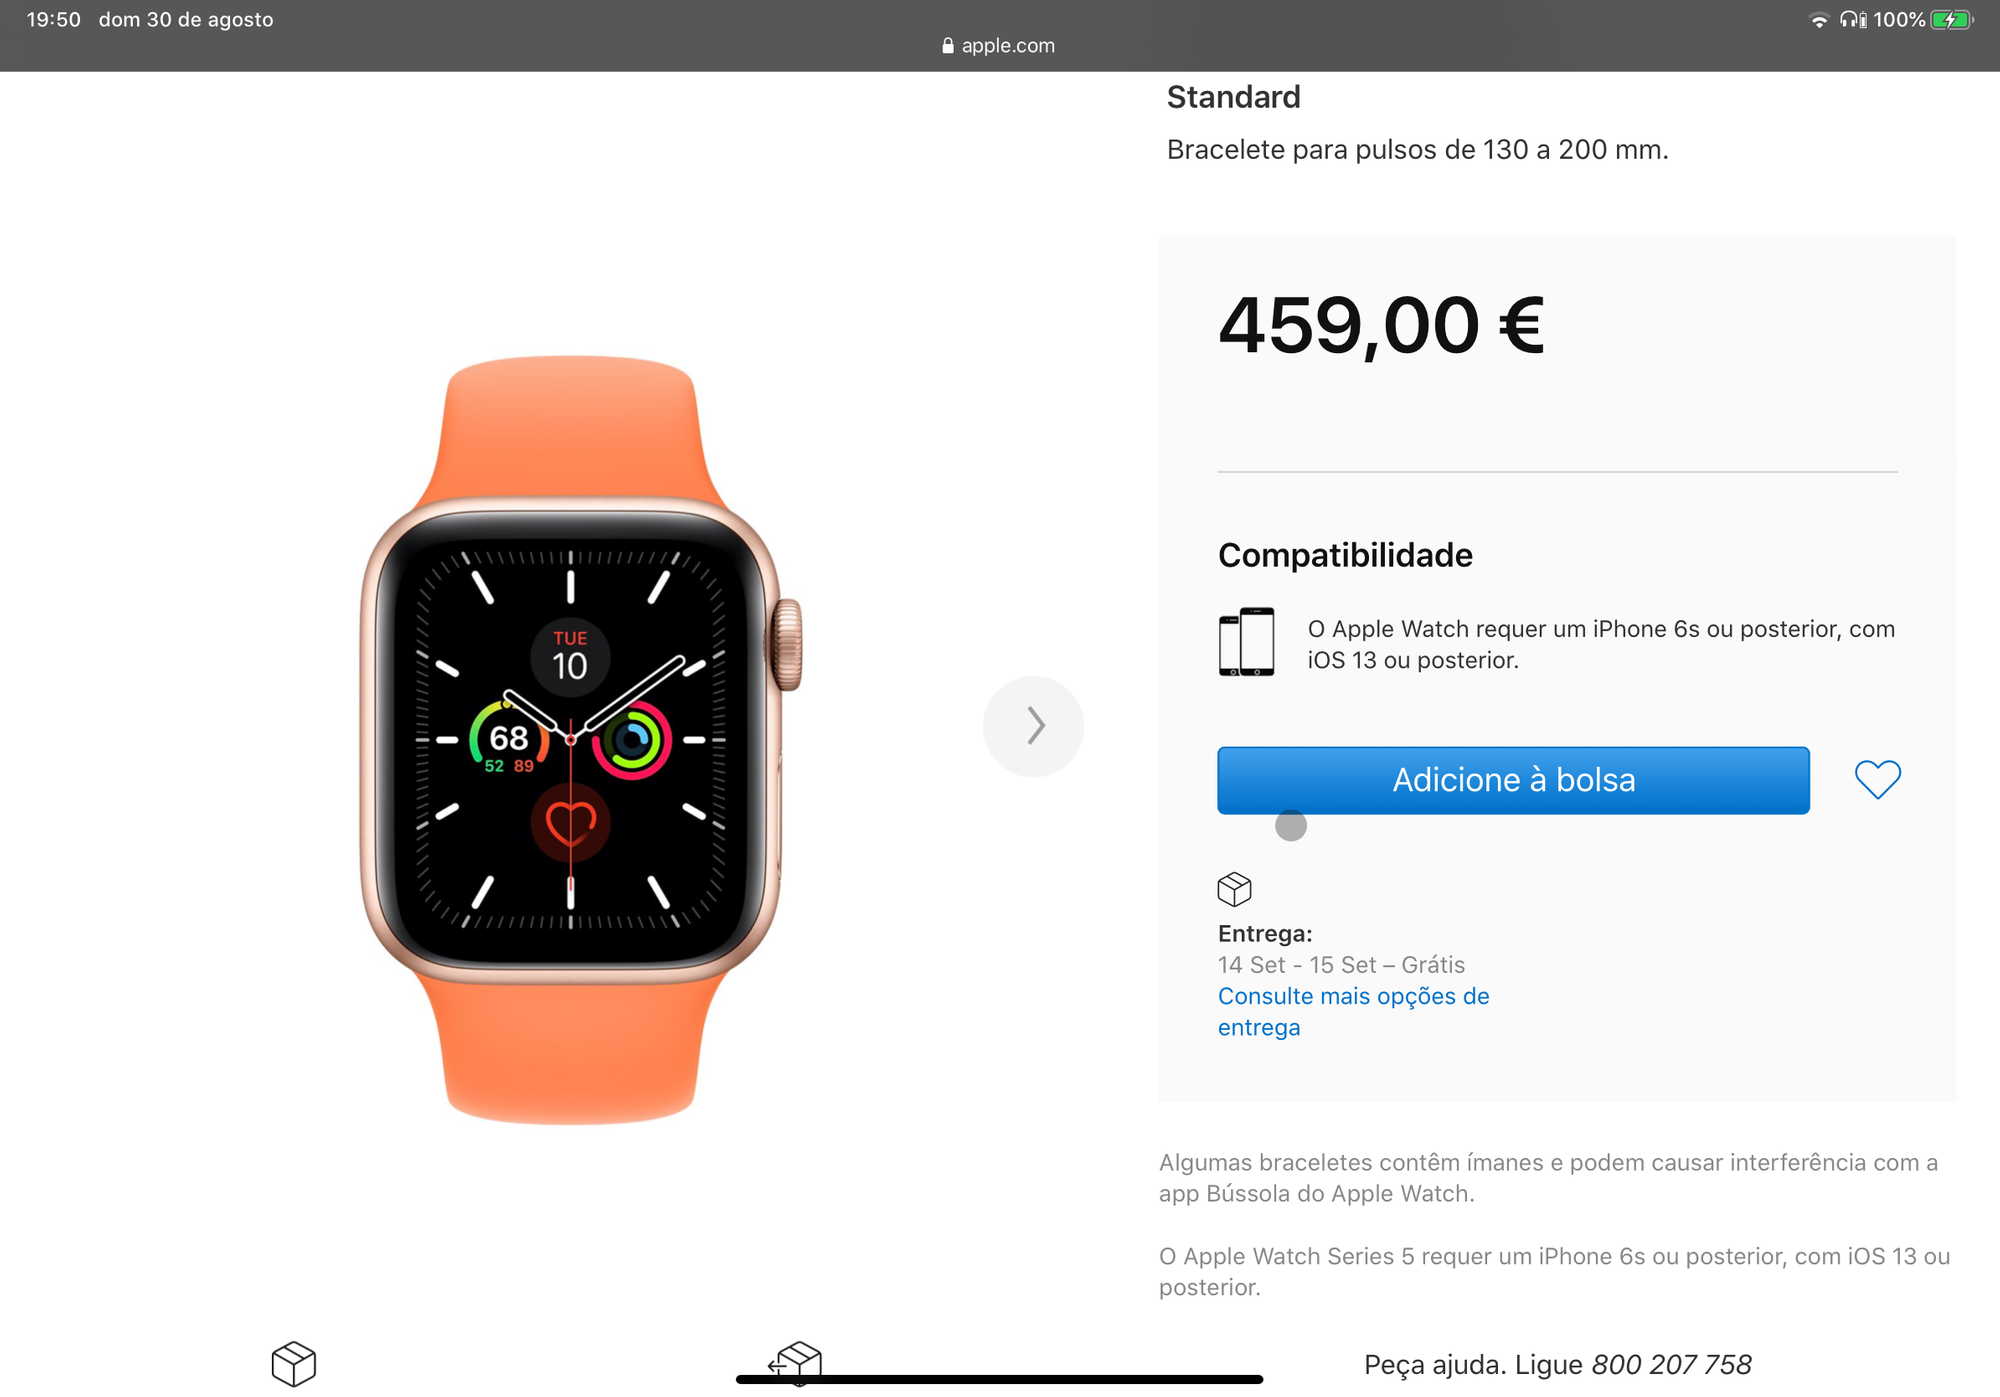The image size is (2000, 1397).
Task: Select the Standard band size option
Action: tap(1233, 97)
